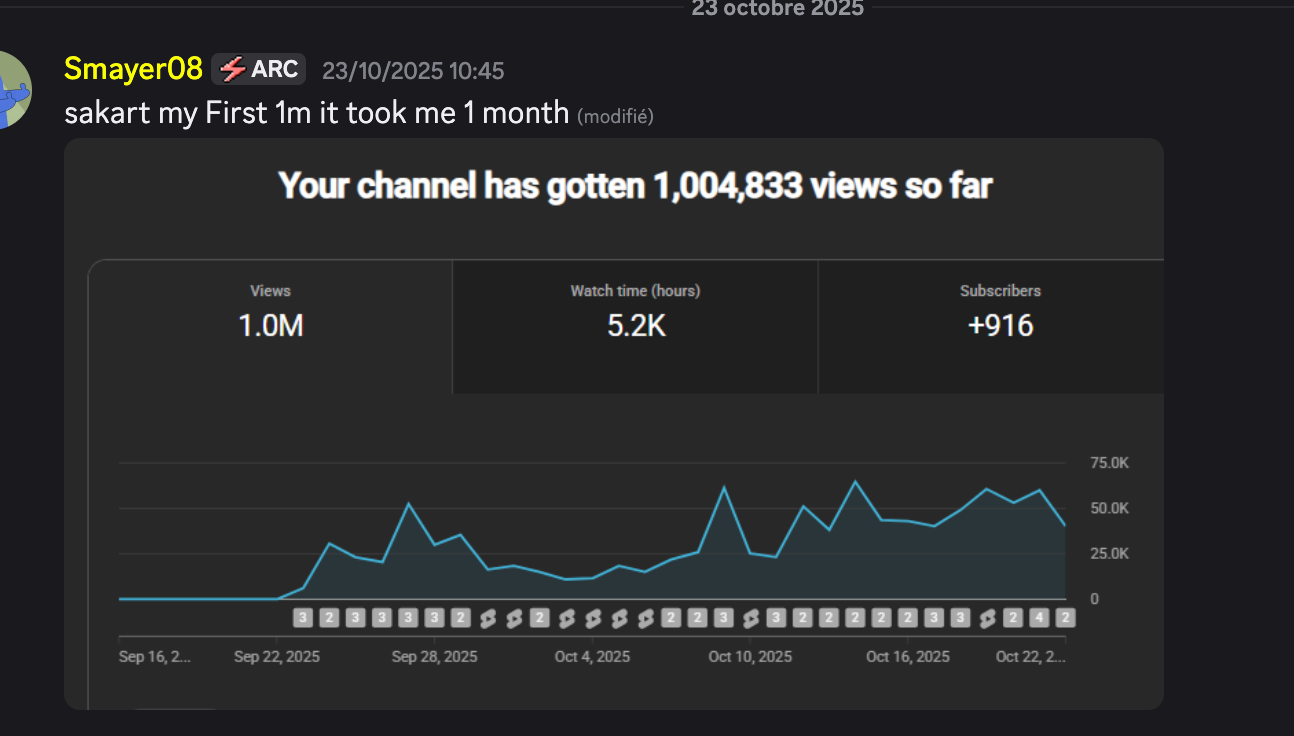
Task: Click the leftmost video marker labeled 3
Action: [x=303, y=618]
